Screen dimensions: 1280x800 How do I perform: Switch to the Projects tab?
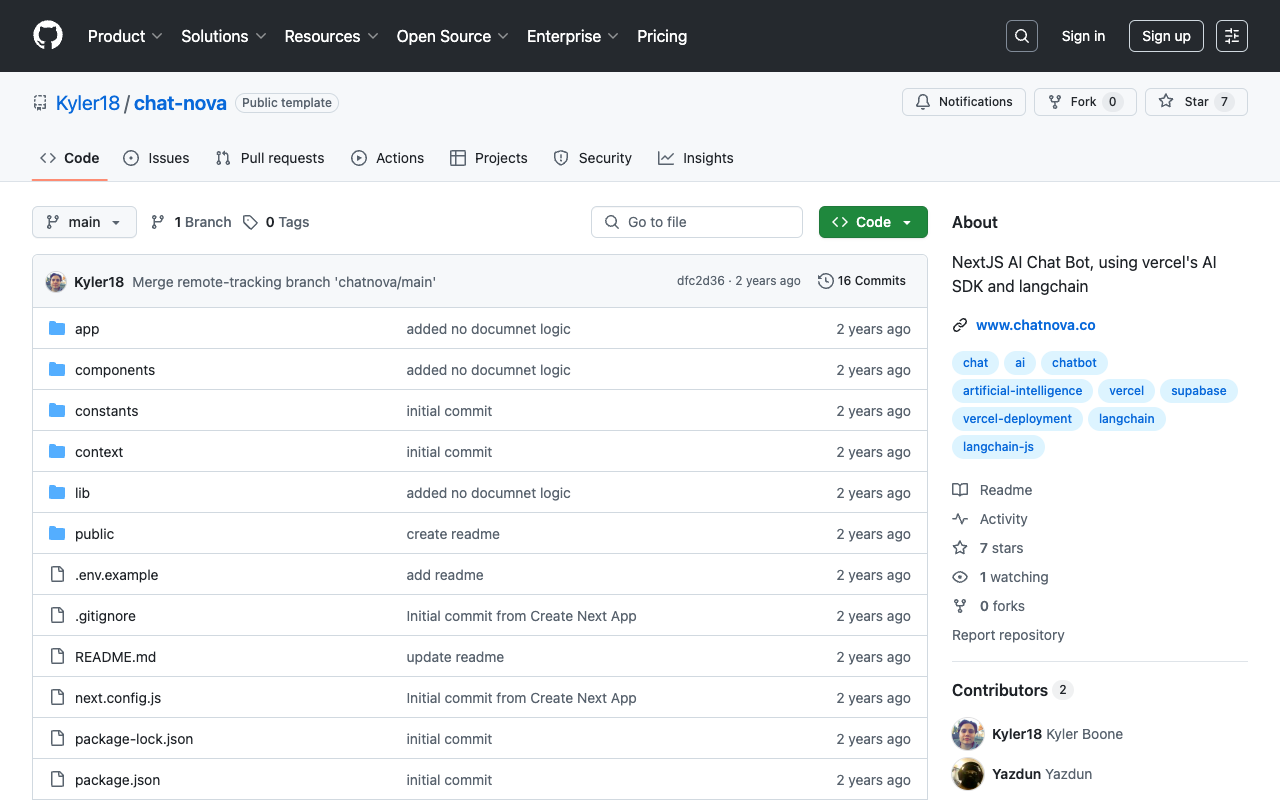[x=489, y=158]
